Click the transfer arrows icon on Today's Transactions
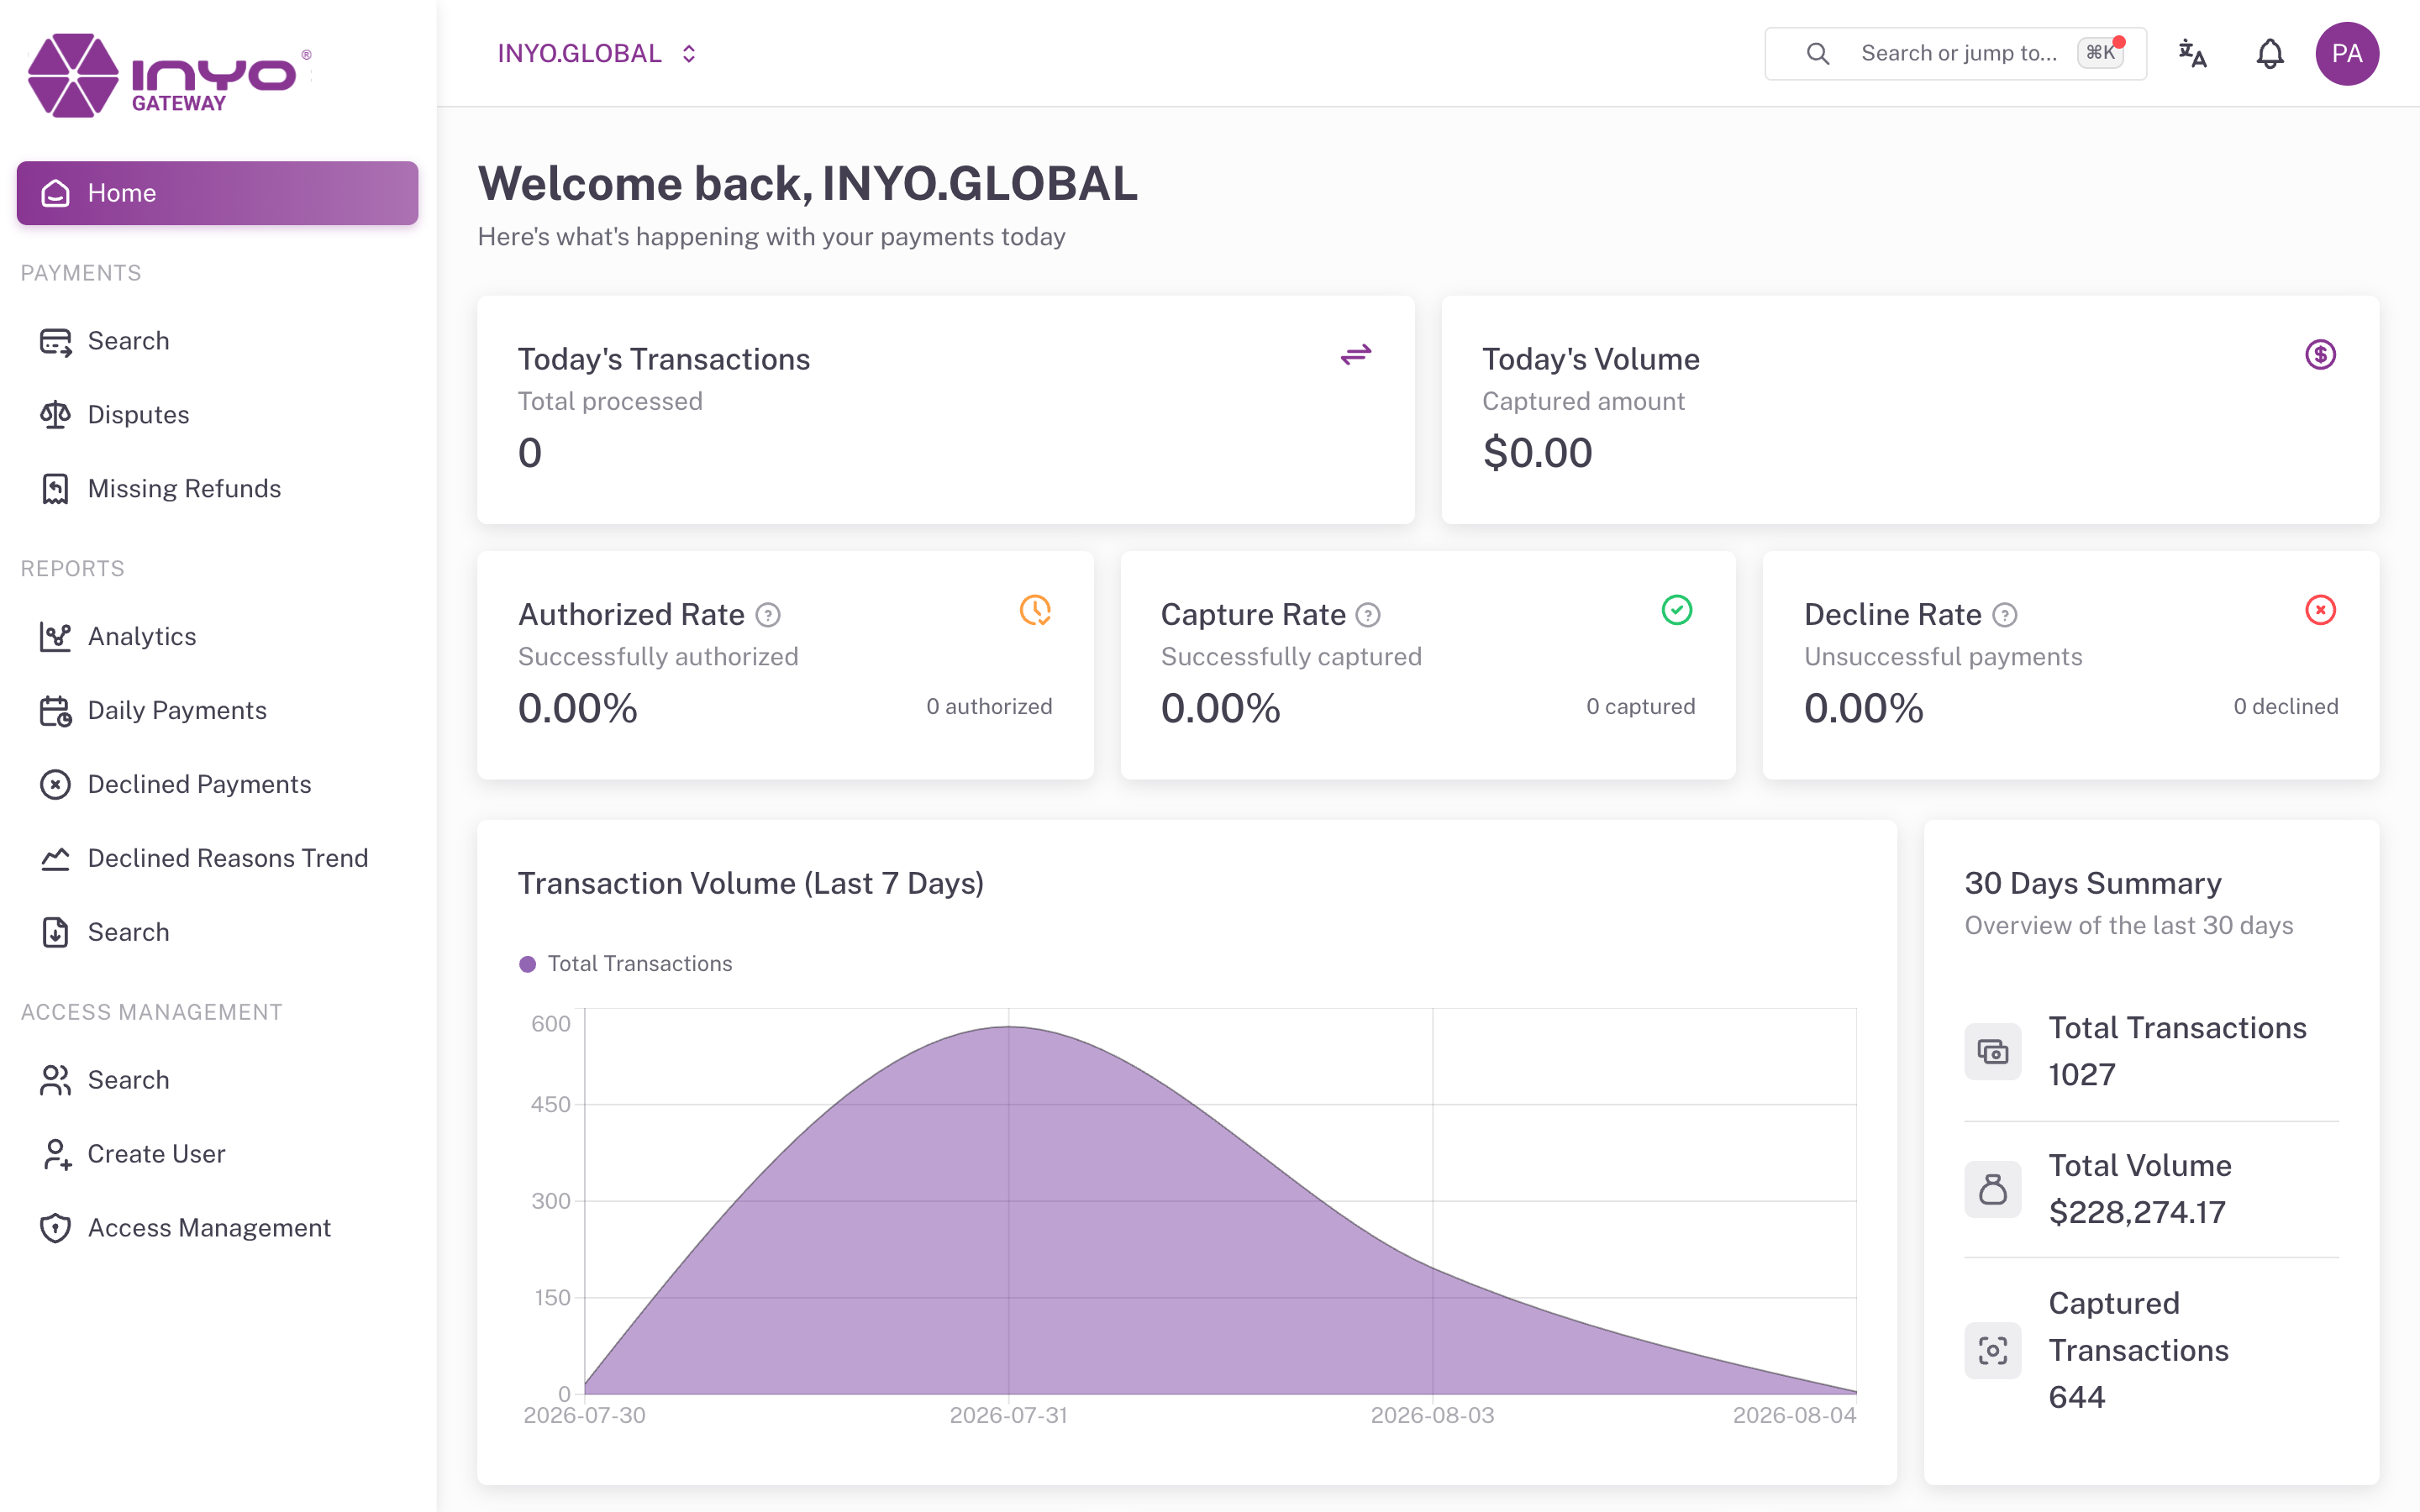The height and width of the screenshot is (1512, 2420). [x=1356, y=355]
